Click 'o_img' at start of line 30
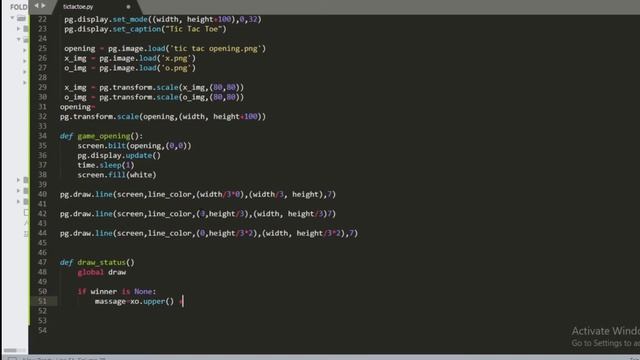Screen dimensions: 640x360 point(75,97)
